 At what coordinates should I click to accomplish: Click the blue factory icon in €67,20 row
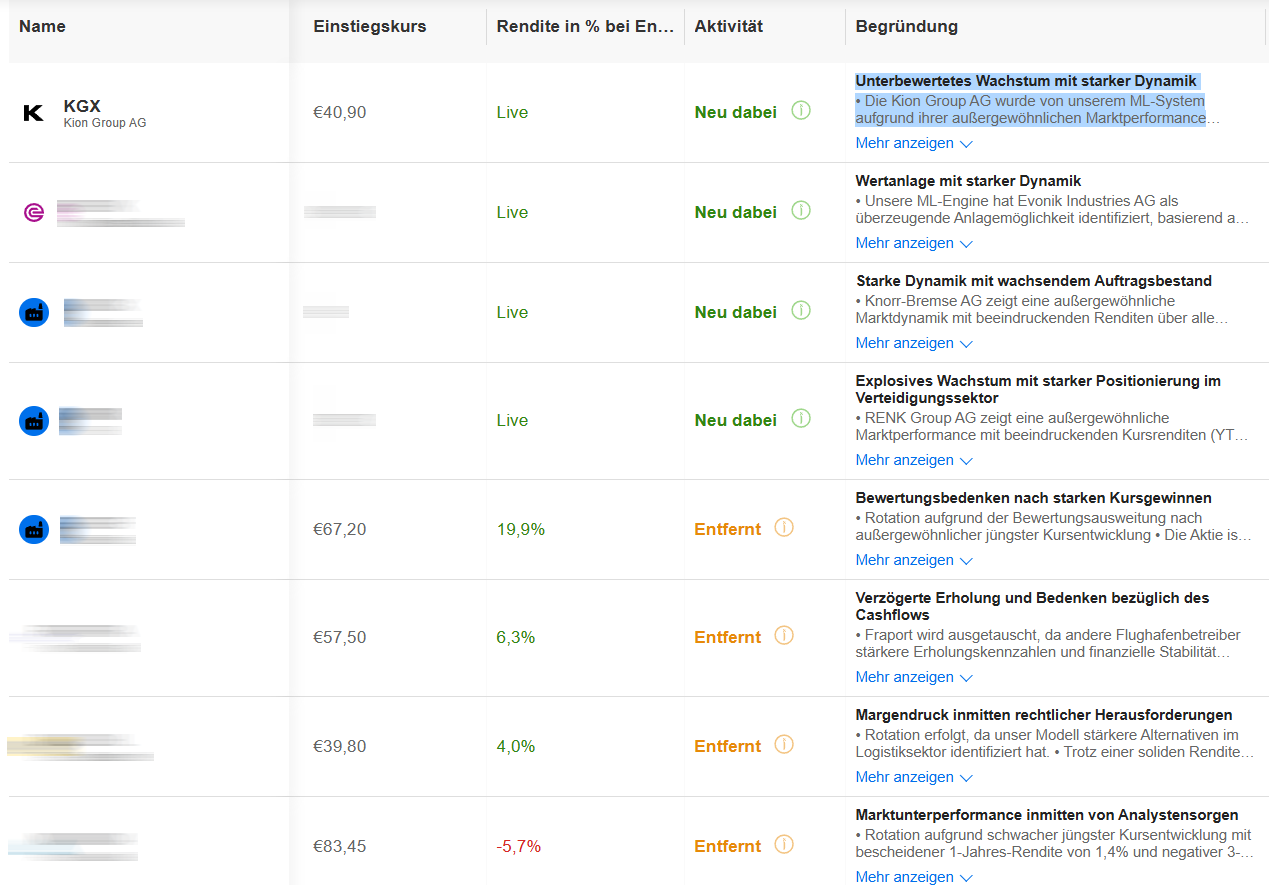tap(34, 529)
